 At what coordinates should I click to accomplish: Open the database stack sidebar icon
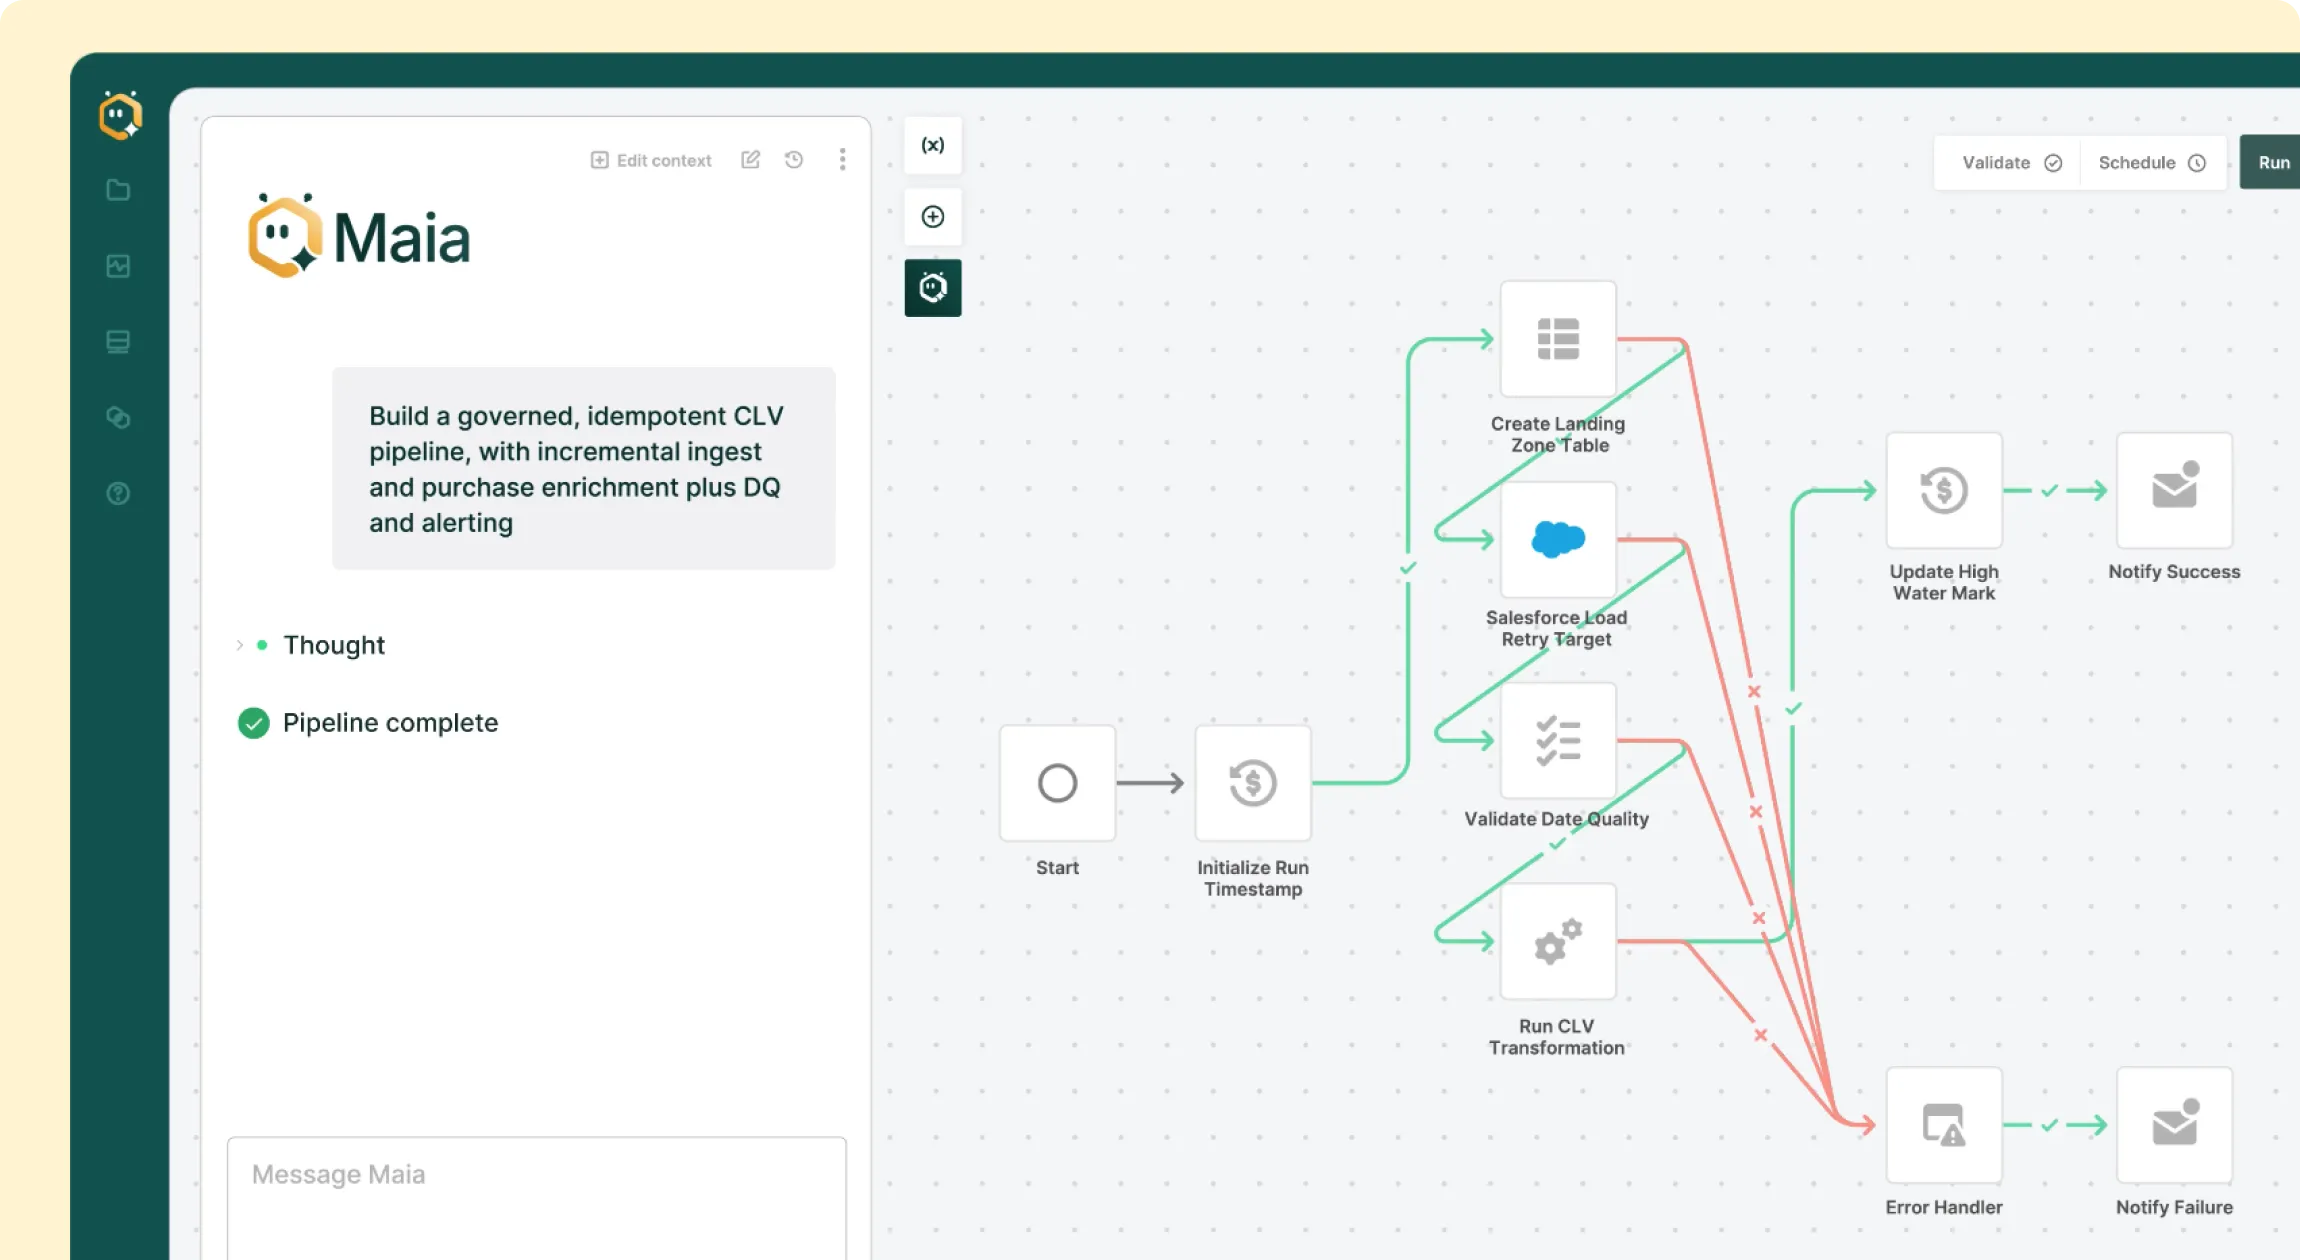[x=118, y=342]
